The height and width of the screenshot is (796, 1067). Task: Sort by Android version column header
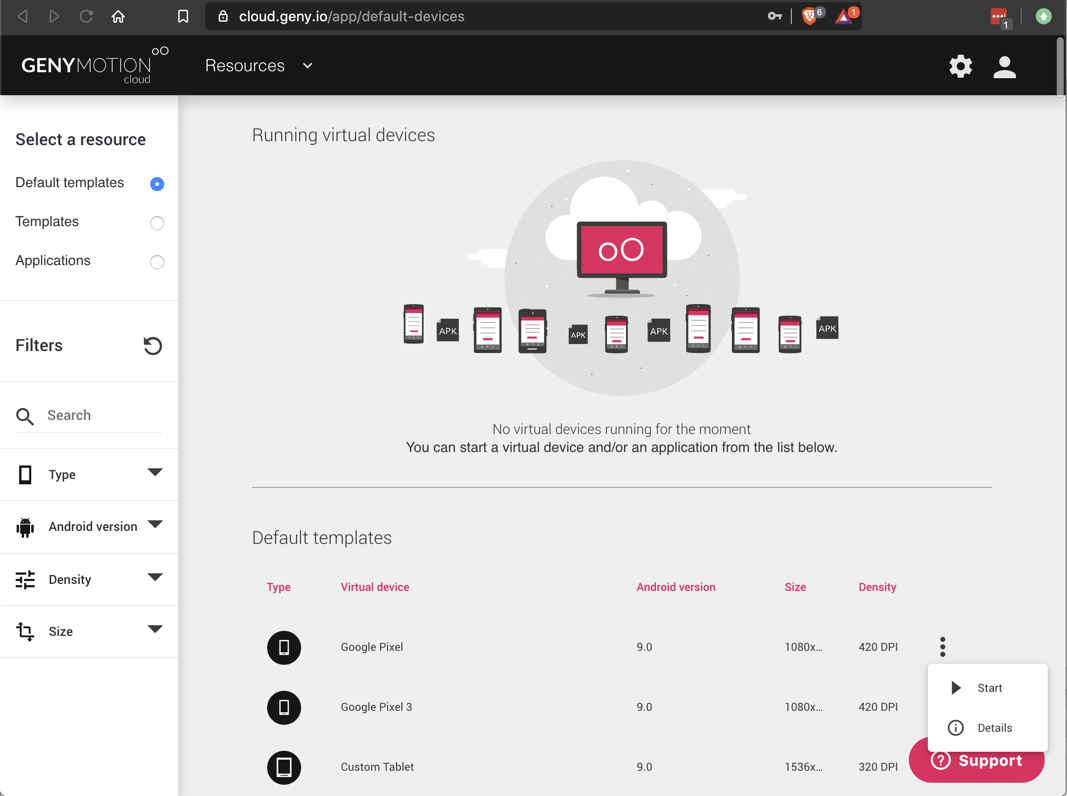click(676, 587)
